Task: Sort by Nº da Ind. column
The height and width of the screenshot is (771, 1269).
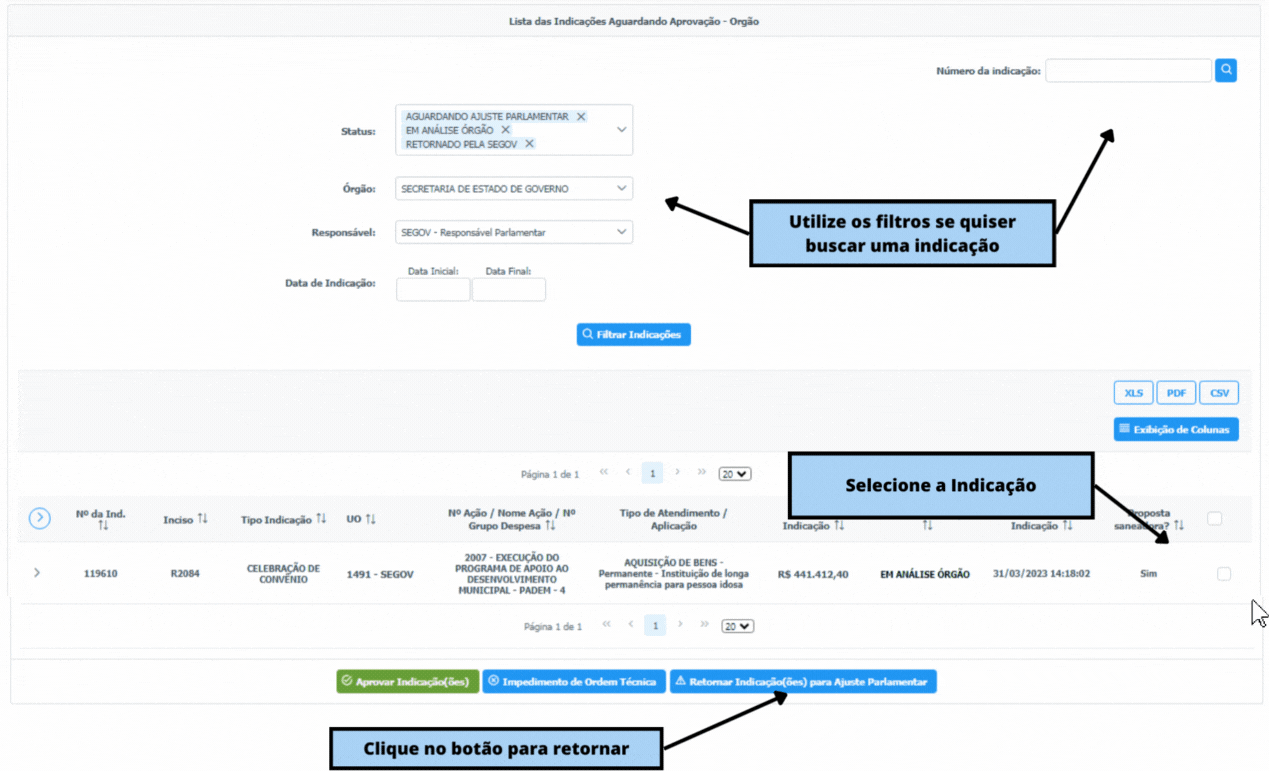Action: point(101,525)
